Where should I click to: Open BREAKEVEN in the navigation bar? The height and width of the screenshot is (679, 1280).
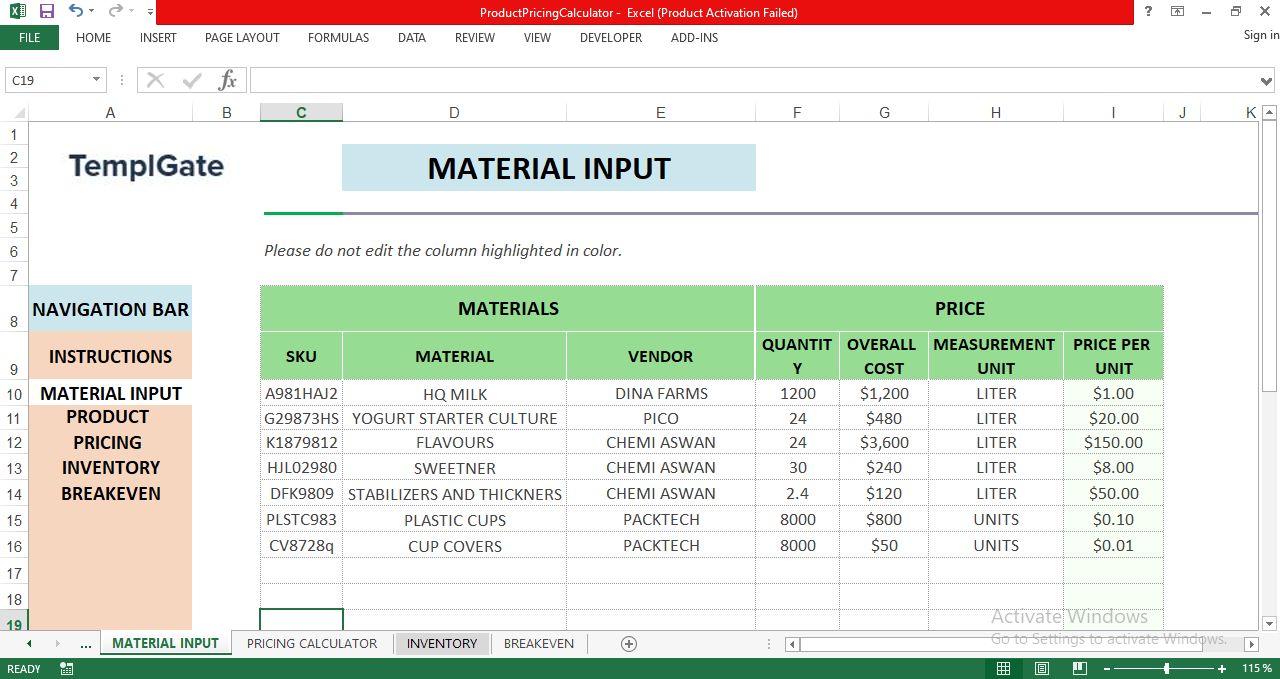[x=111, y=494]
